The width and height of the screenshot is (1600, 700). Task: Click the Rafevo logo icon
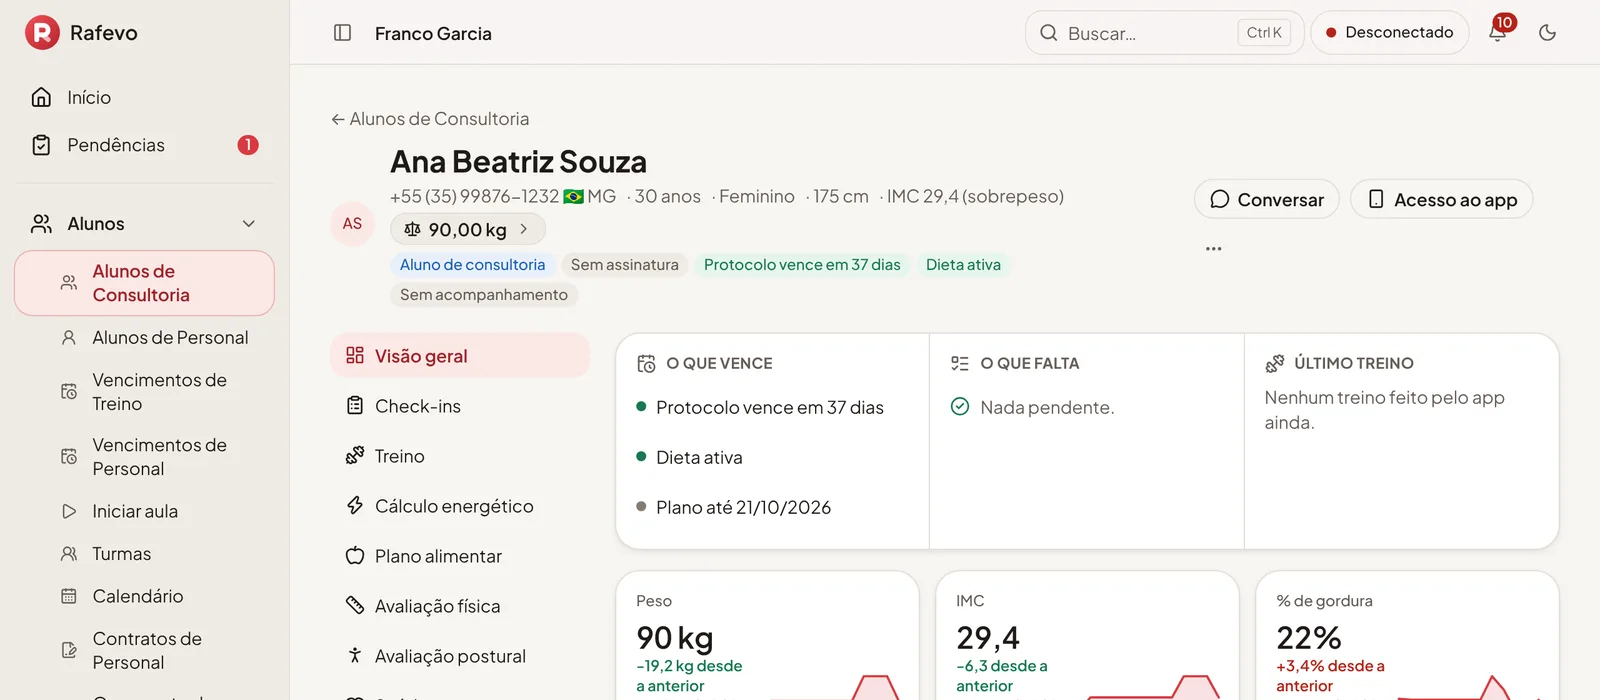[42, 33]
